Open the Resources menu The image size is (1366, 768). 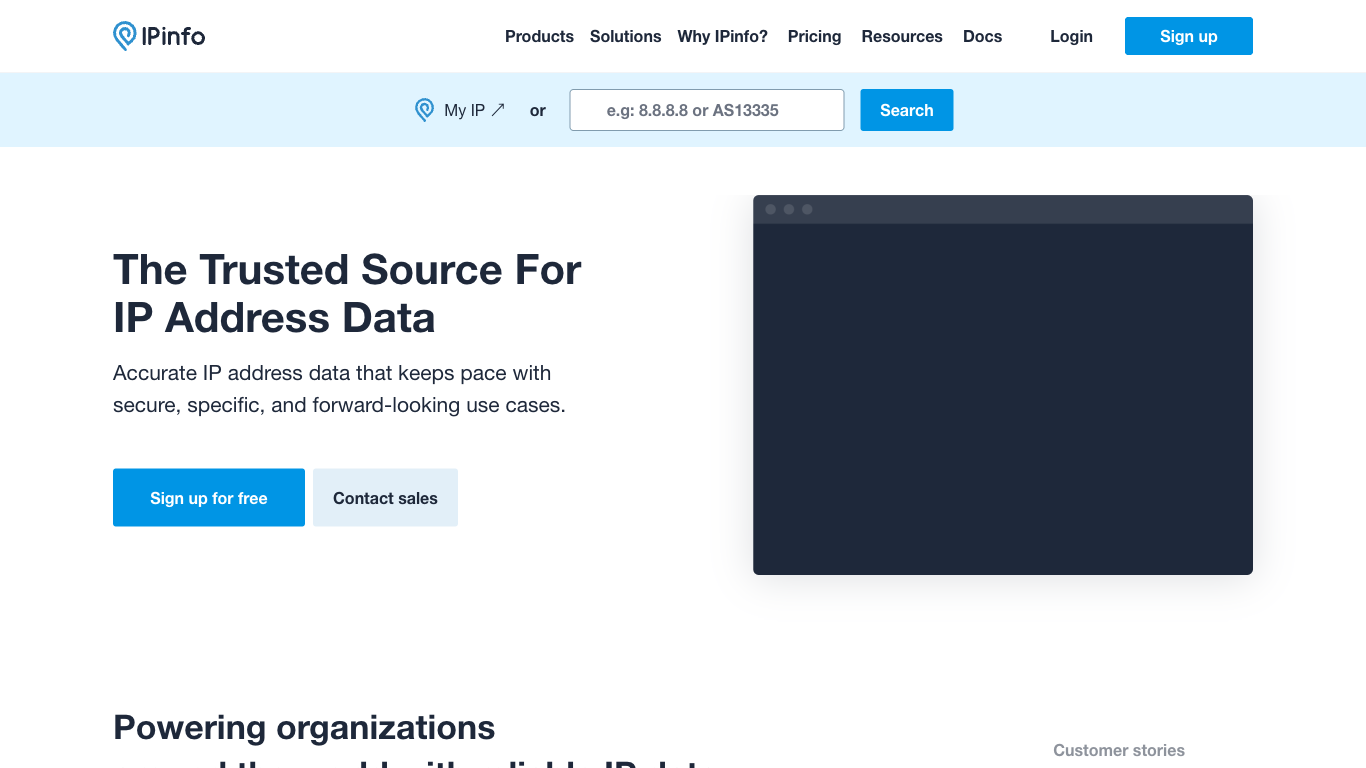pos(902,36)
